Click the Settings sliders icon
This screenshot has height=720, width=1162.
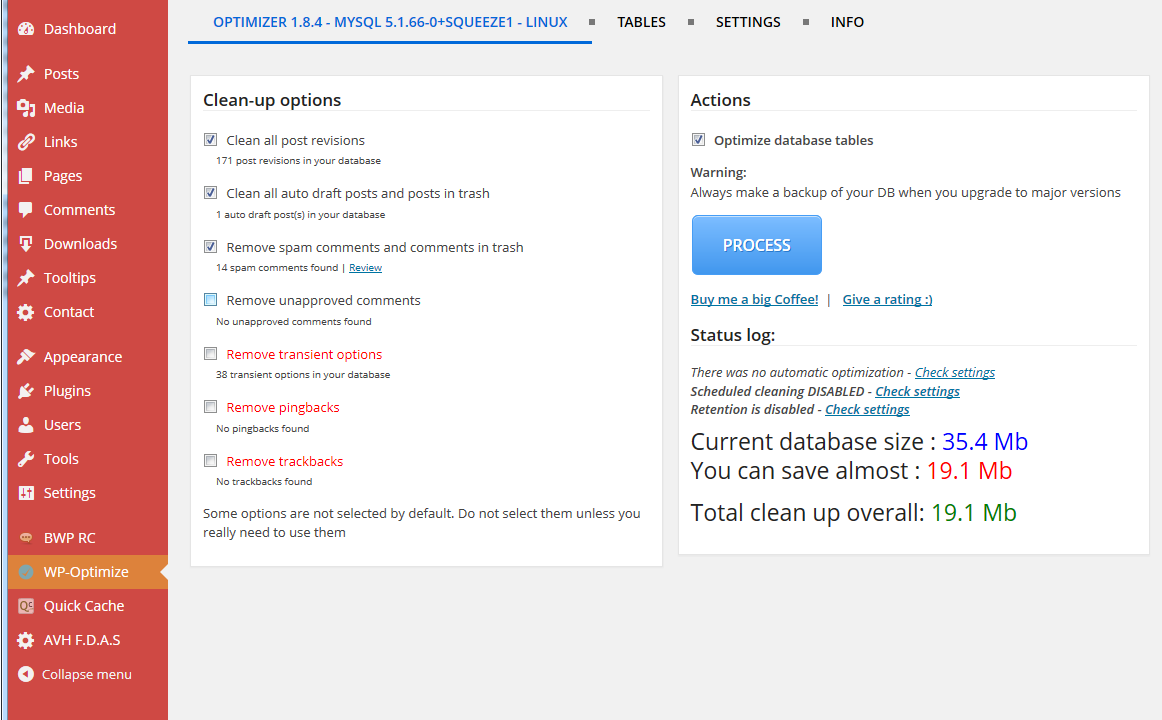(x=26, y=493)
